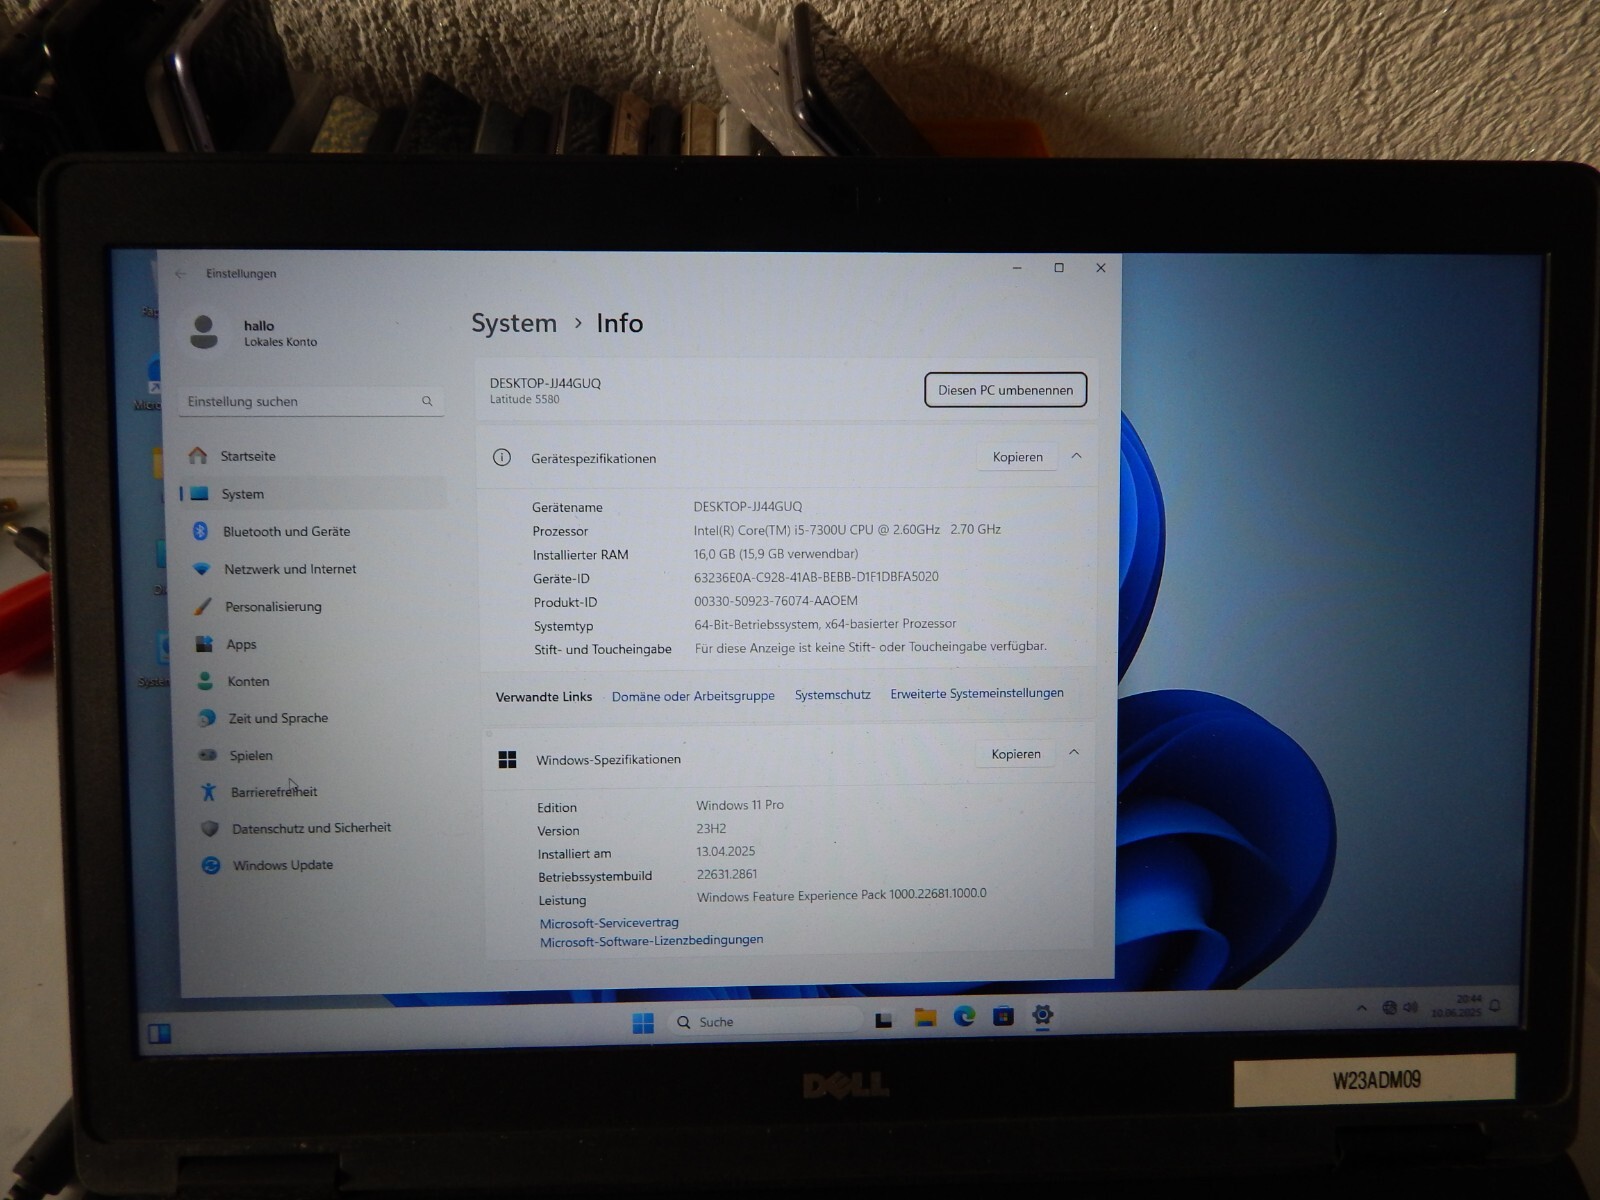Image resolution: width=1600 pixels, height=1200 pixels.
Task: Click the back arrow in Einstellungen
Action: click(181, 273)
